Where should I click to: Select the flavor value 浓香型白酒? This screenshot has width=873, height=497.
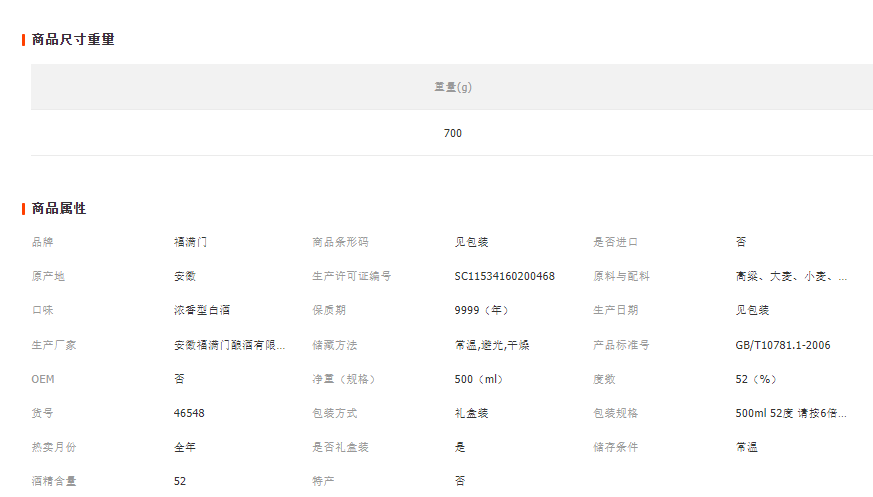click(202, 310)
